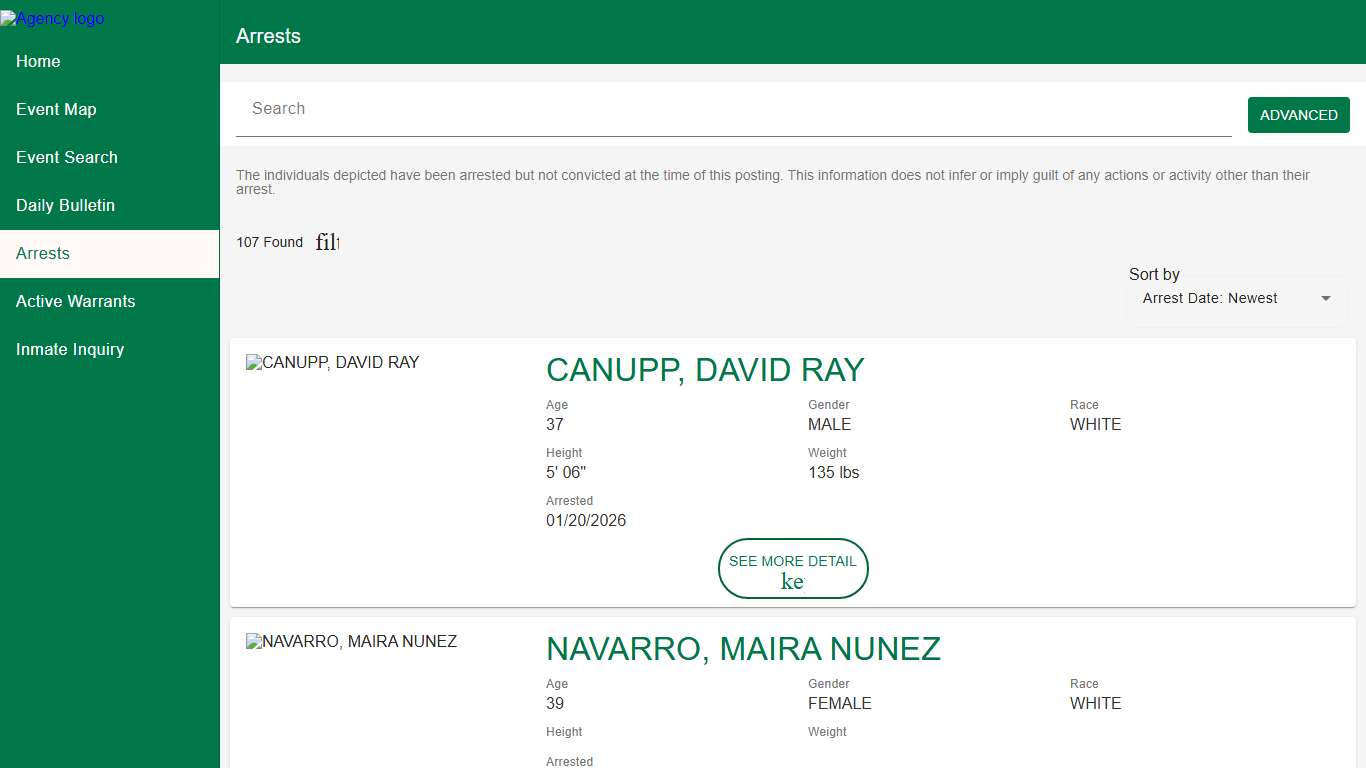Navigate to Event Search
Viewport: 1366px width, 768px height.
[67, 157]
